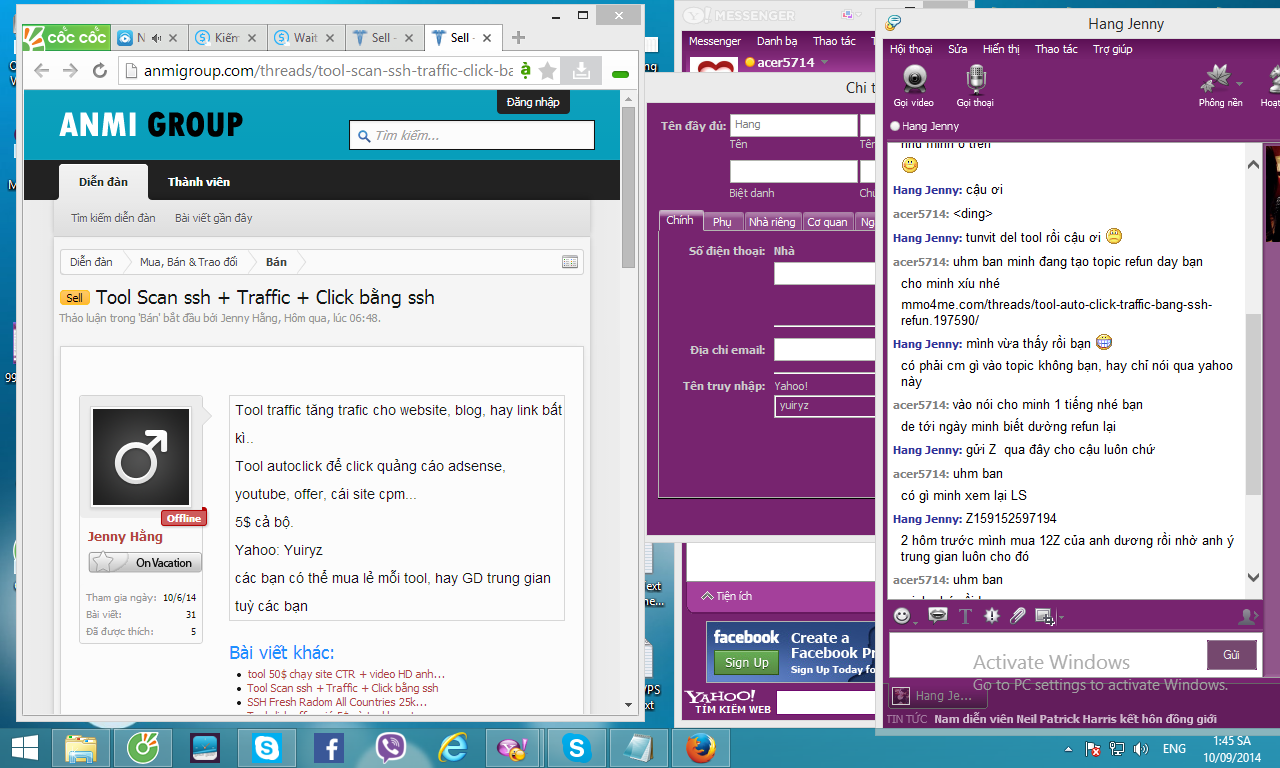Image resolution: width=1280 pixels, height=768 pixels.
Task: Open the Danh bạ menu in Messenger
Action: coord(777,41)
